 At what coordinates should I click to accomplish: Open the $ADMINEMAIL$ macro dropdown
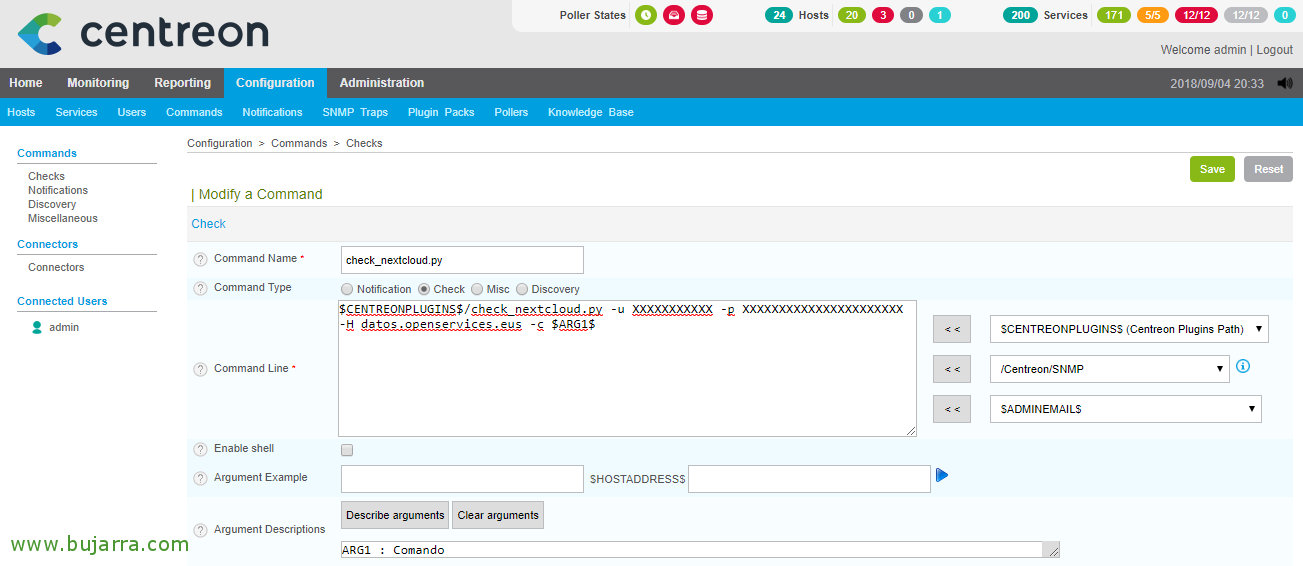pos(1125,409)
